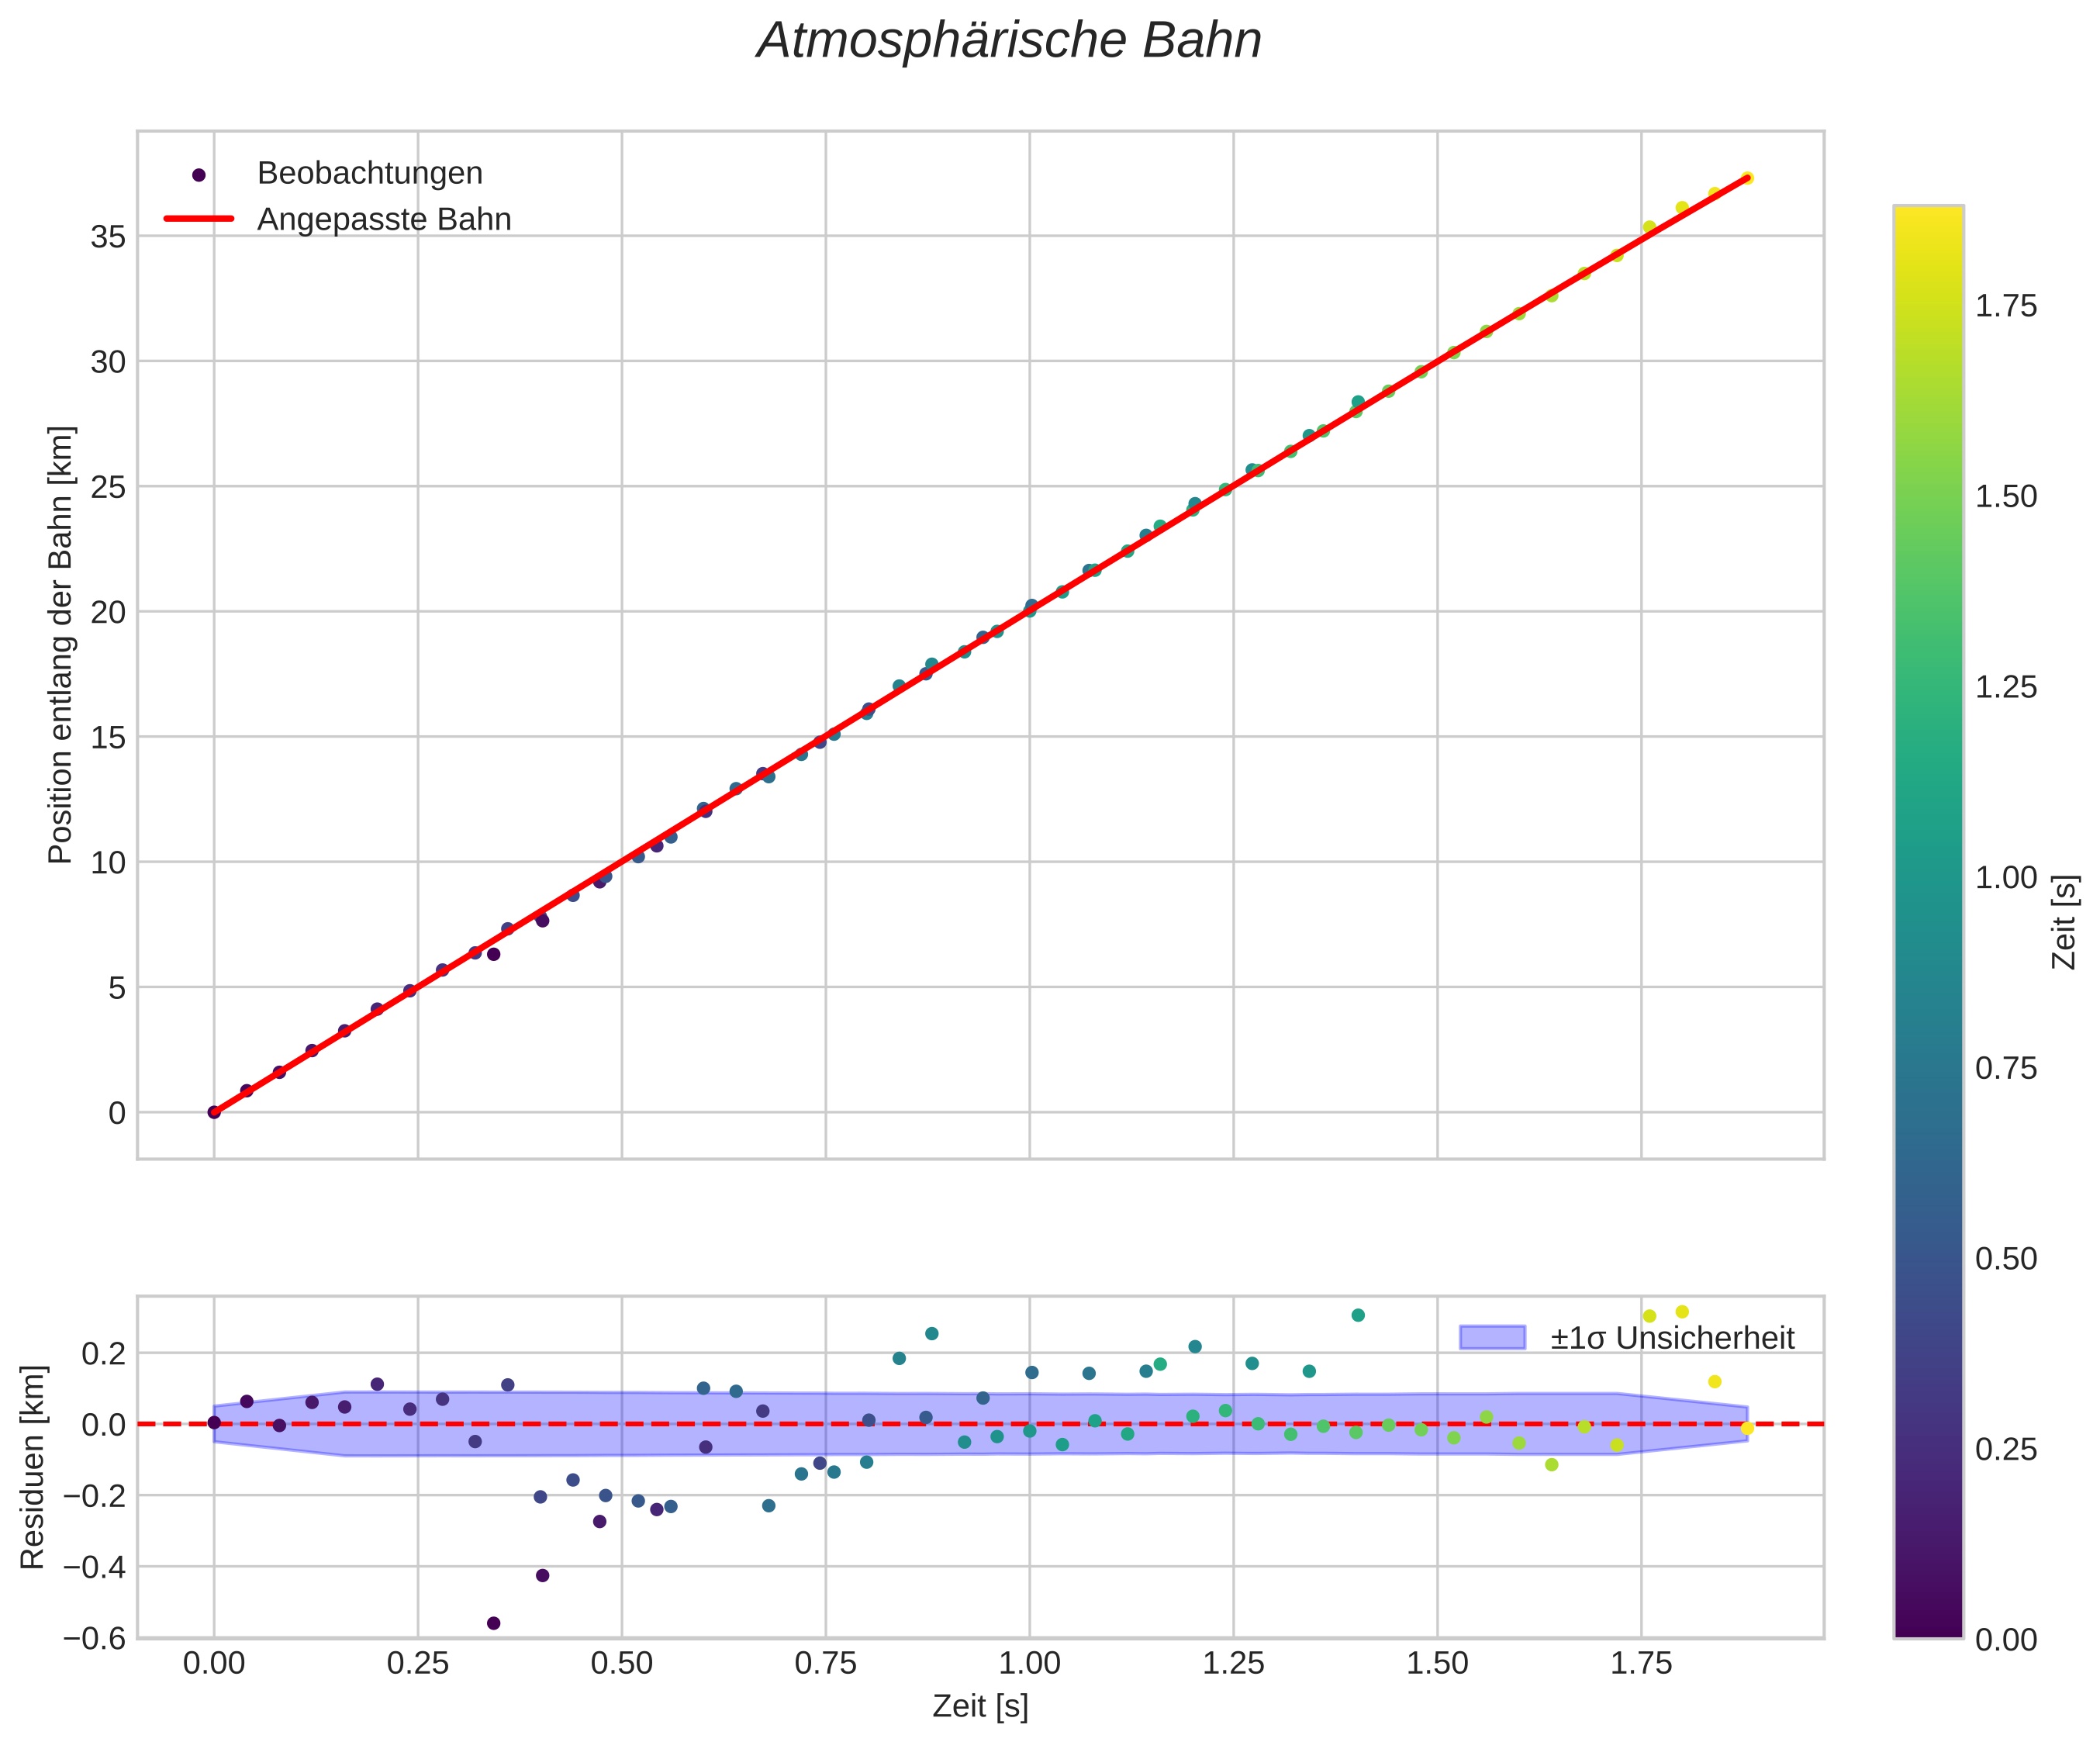Click the bottom x-axis label Zeit [s]

[980, 1706]
